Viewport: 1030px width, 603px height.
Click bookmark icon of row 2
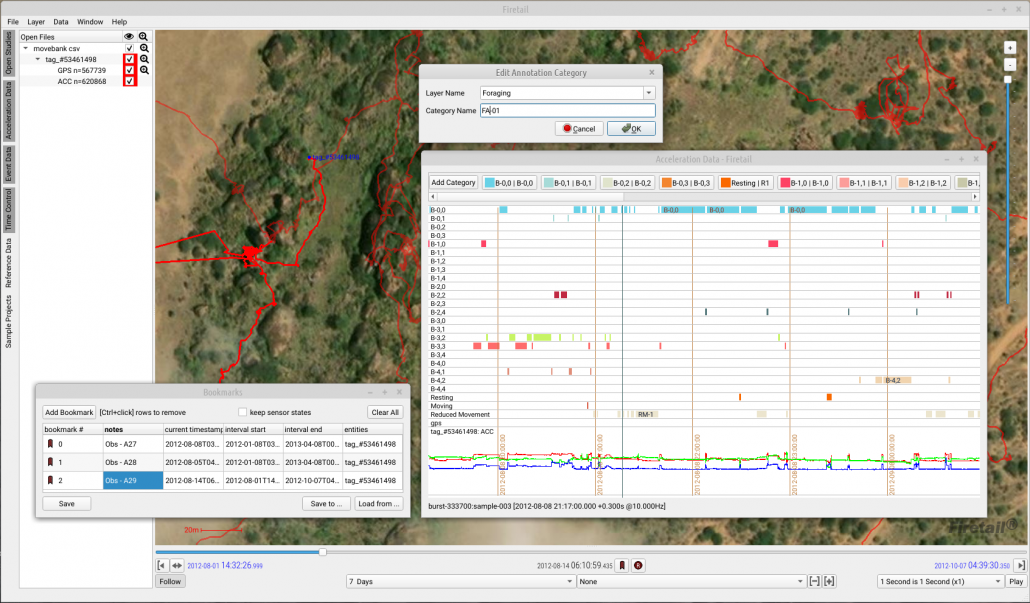[x=50, y=481]
